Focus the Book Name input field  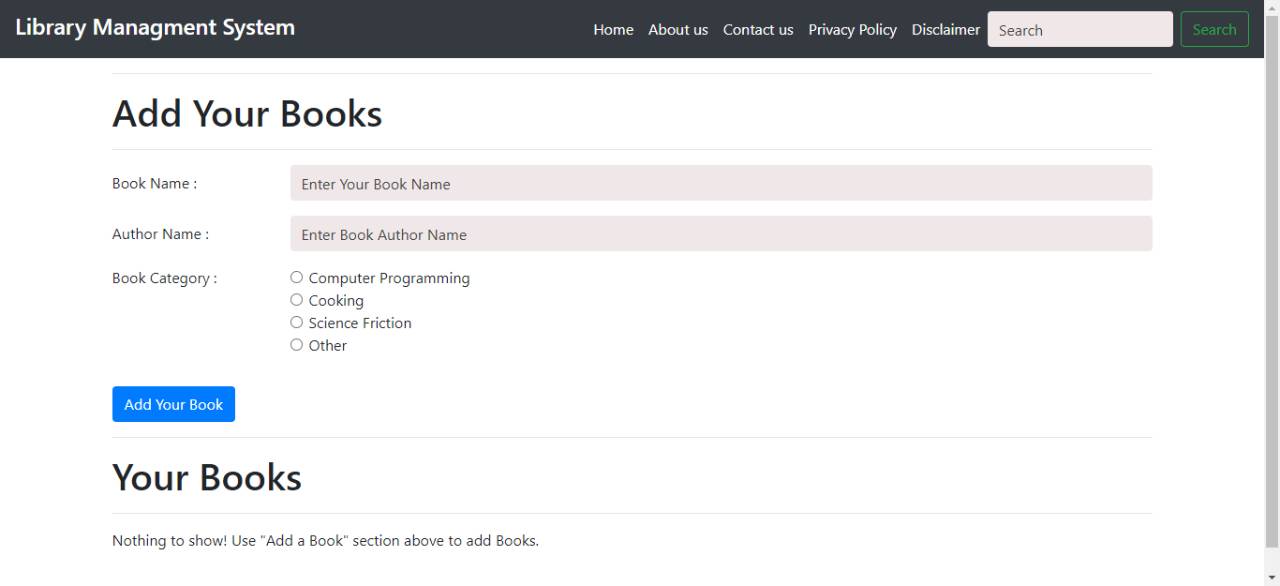(721, 183)
